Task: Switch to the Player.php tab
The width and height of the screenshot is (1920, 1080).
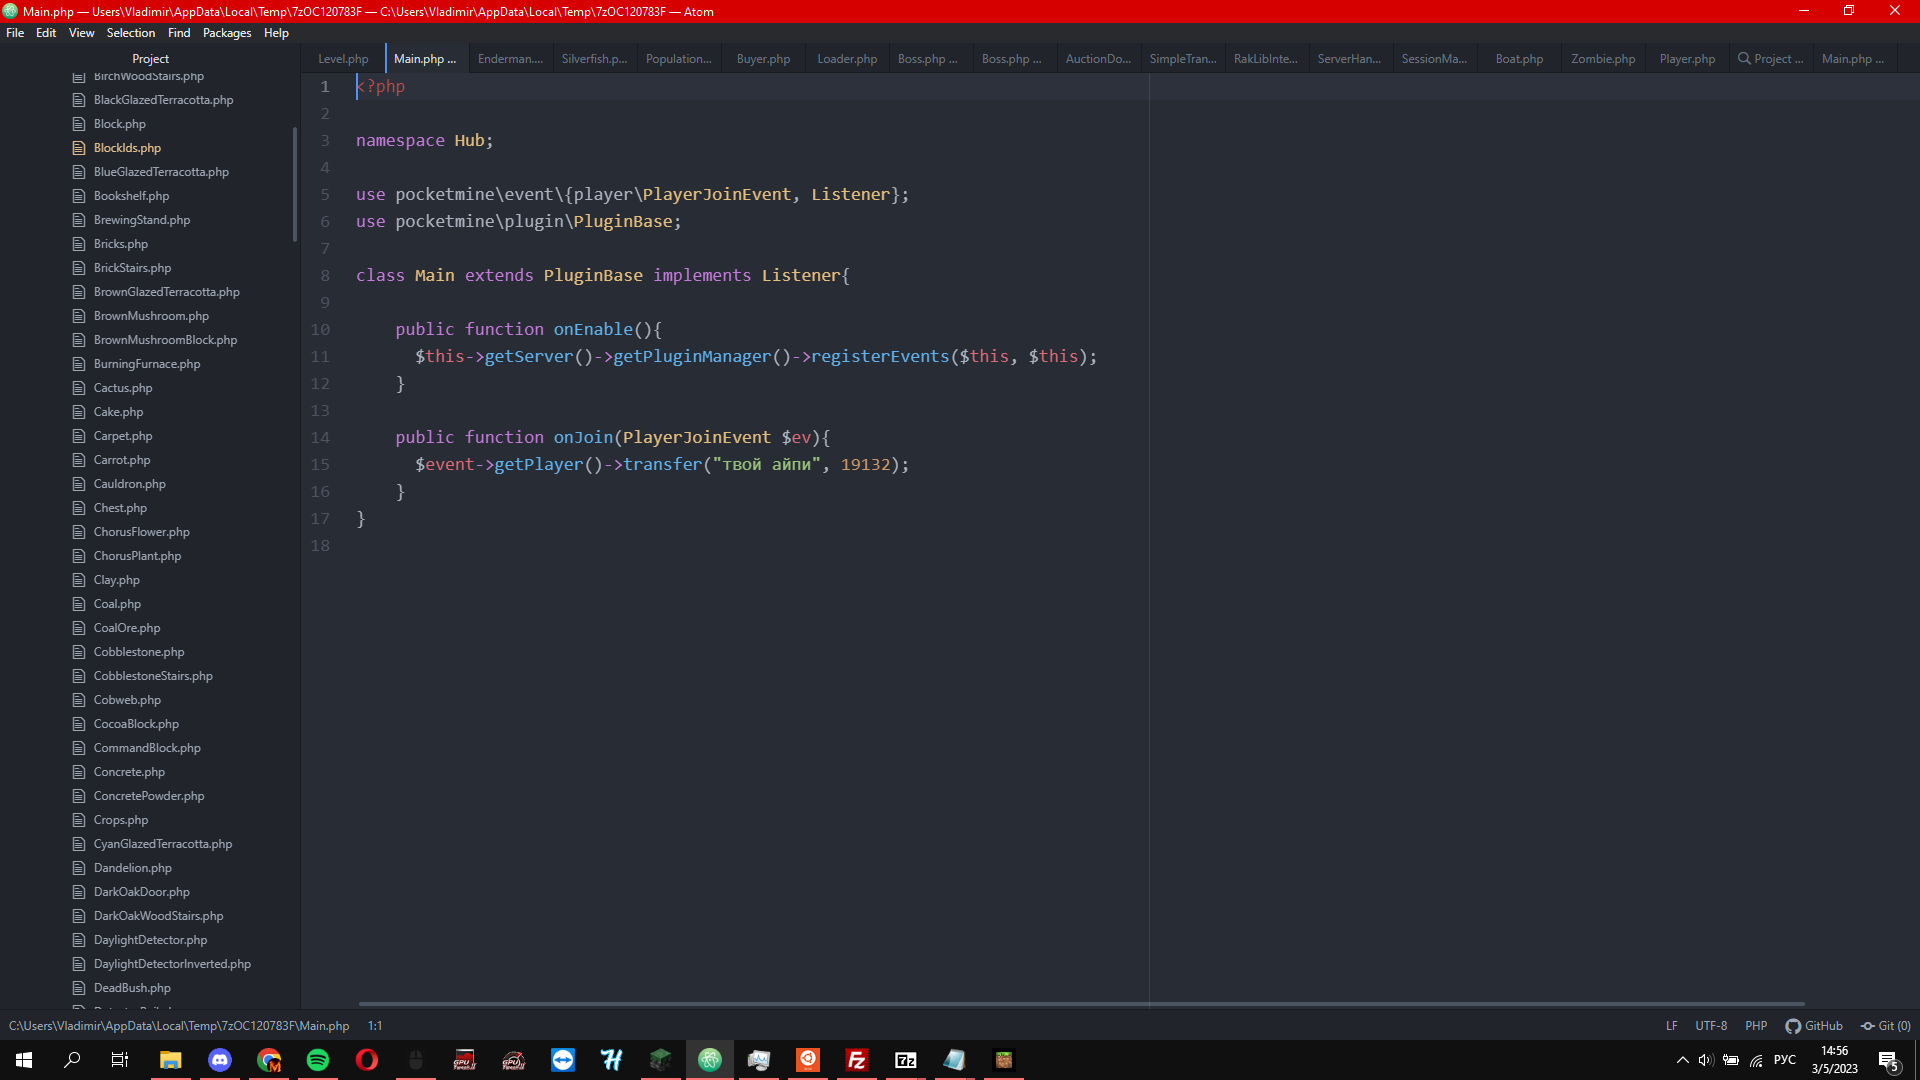Action: 1687,59
